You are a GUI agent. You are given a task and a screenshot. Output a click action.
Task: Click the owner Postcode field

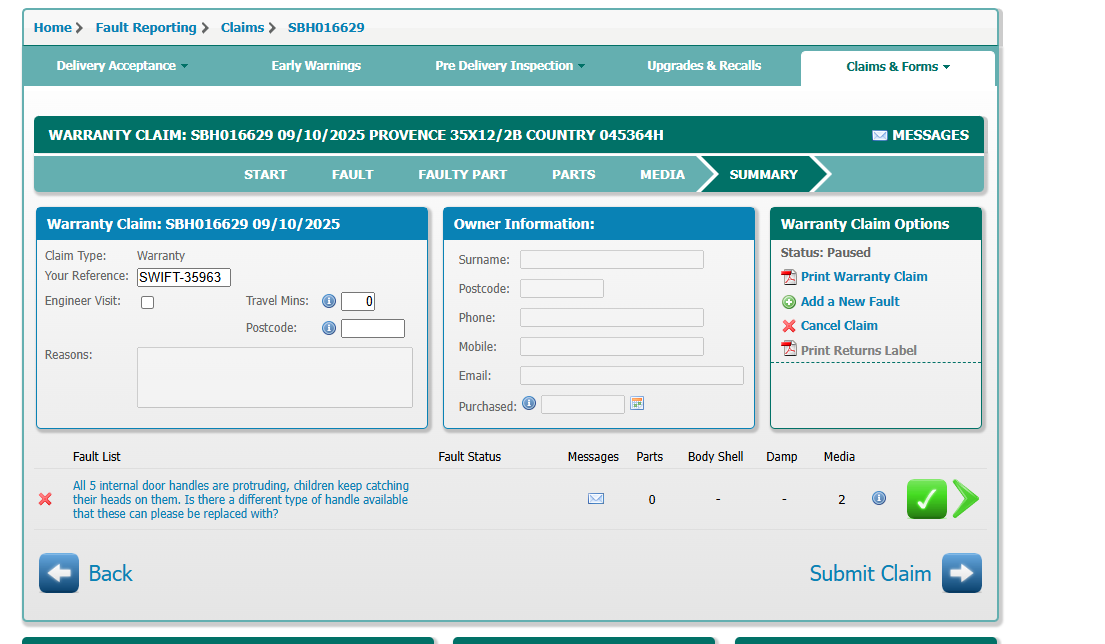coord(562,289)
